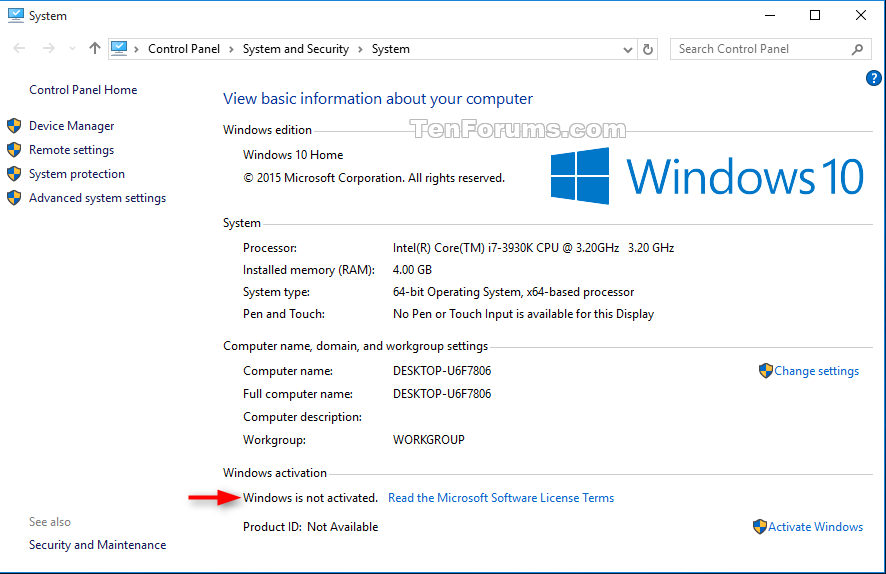
Task: Open Security and Maintenance link
Action: (x=98, y=545)
